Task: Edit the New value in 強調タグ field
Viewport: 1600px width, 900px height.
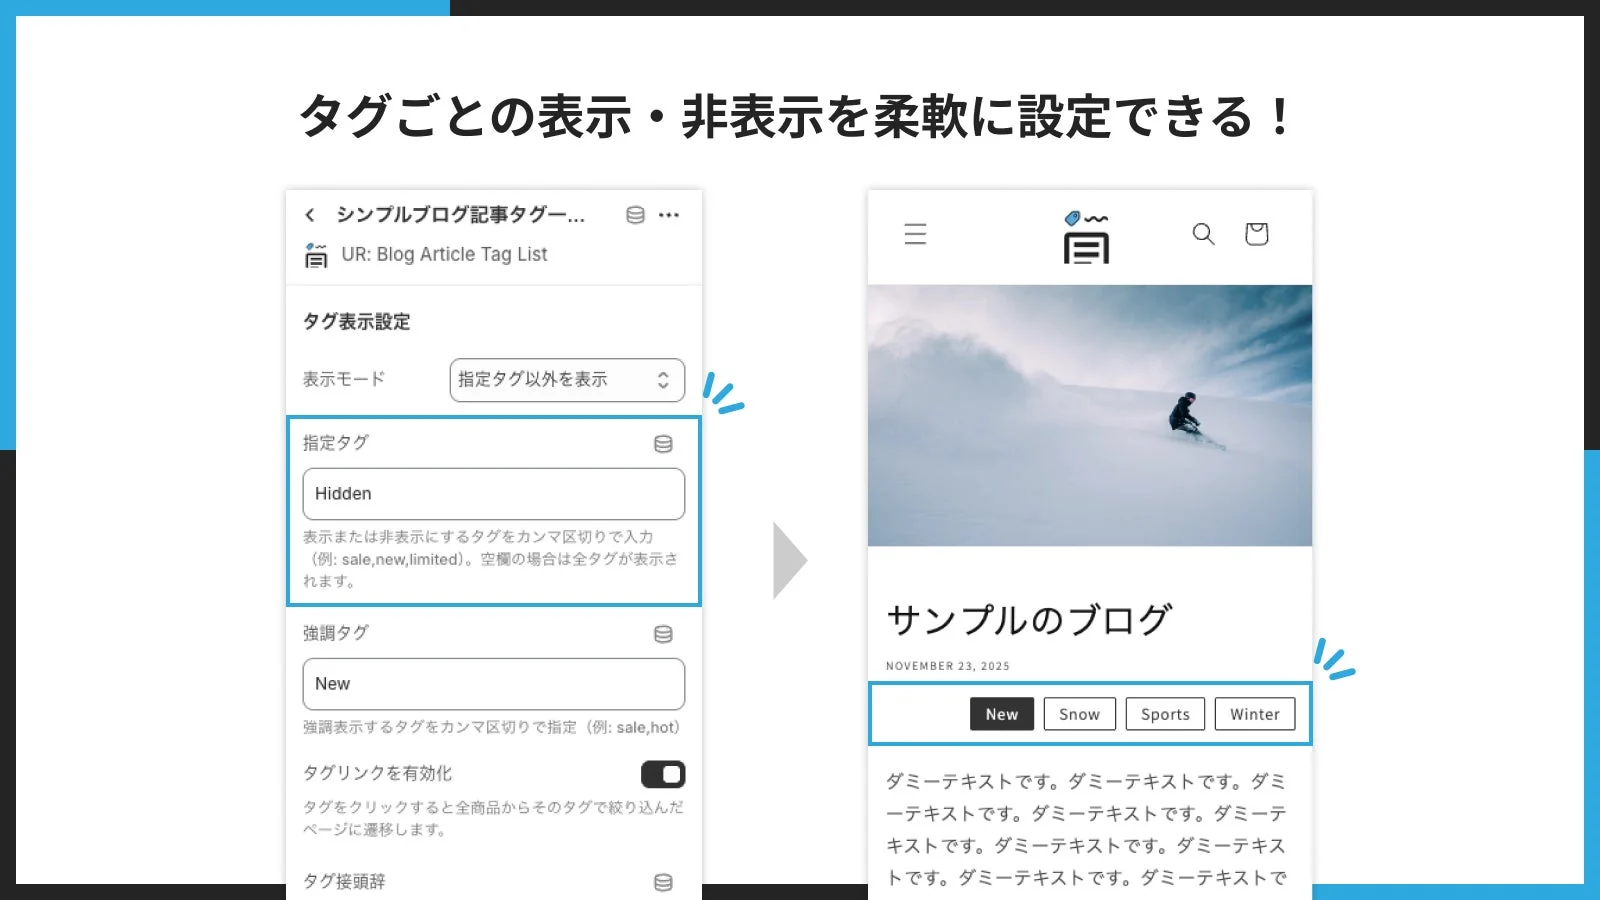Action: (x=493, y=684)
